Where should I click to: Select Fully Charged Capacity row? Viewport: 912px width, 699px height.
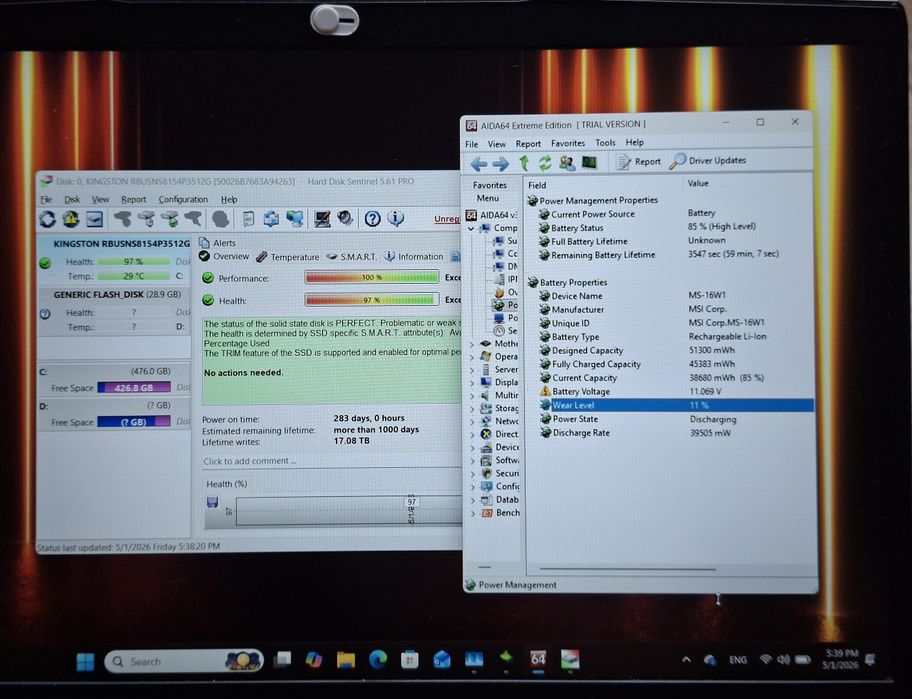[x=675, y=364]
